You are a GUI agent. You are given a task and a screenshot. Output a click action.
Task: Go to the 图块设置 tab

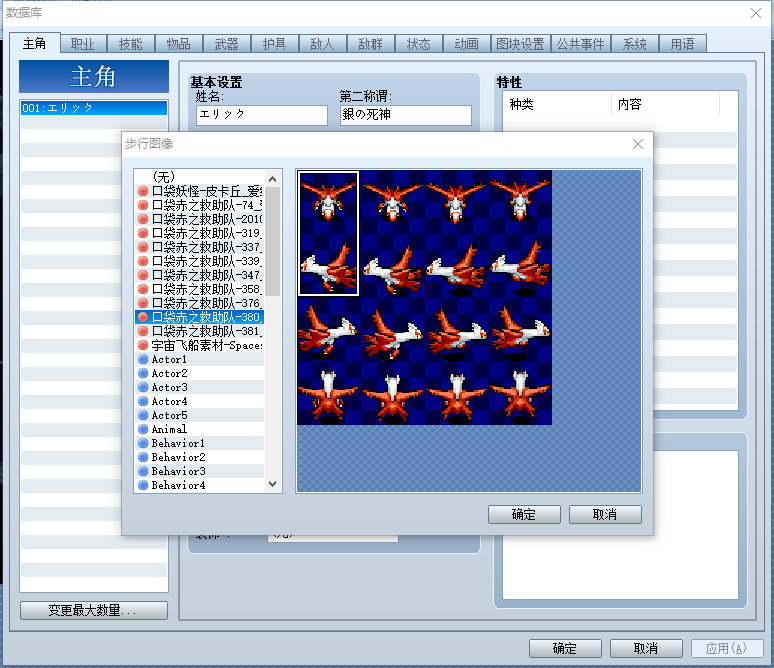pos(520,44)
